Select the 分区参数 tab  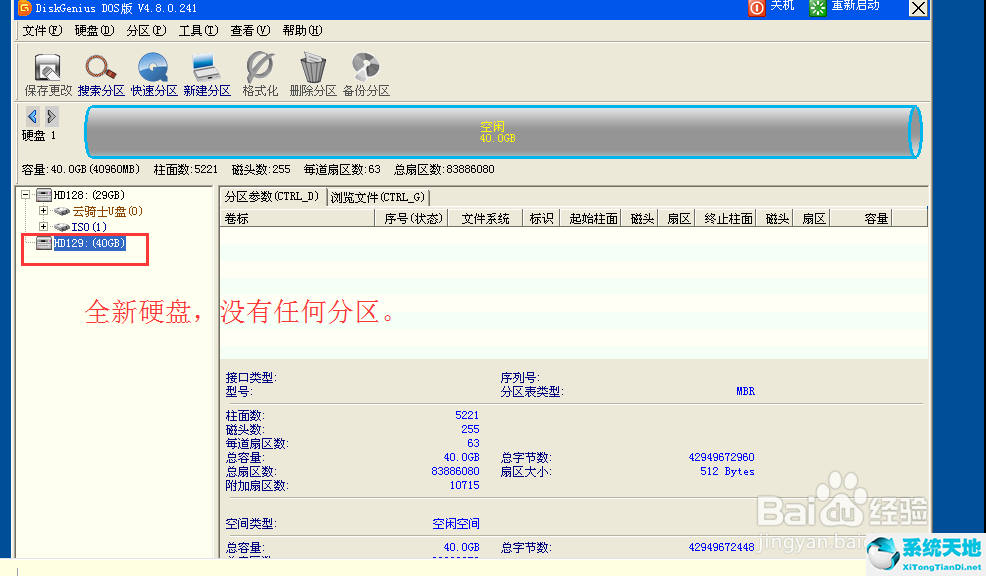coord(272,197)
